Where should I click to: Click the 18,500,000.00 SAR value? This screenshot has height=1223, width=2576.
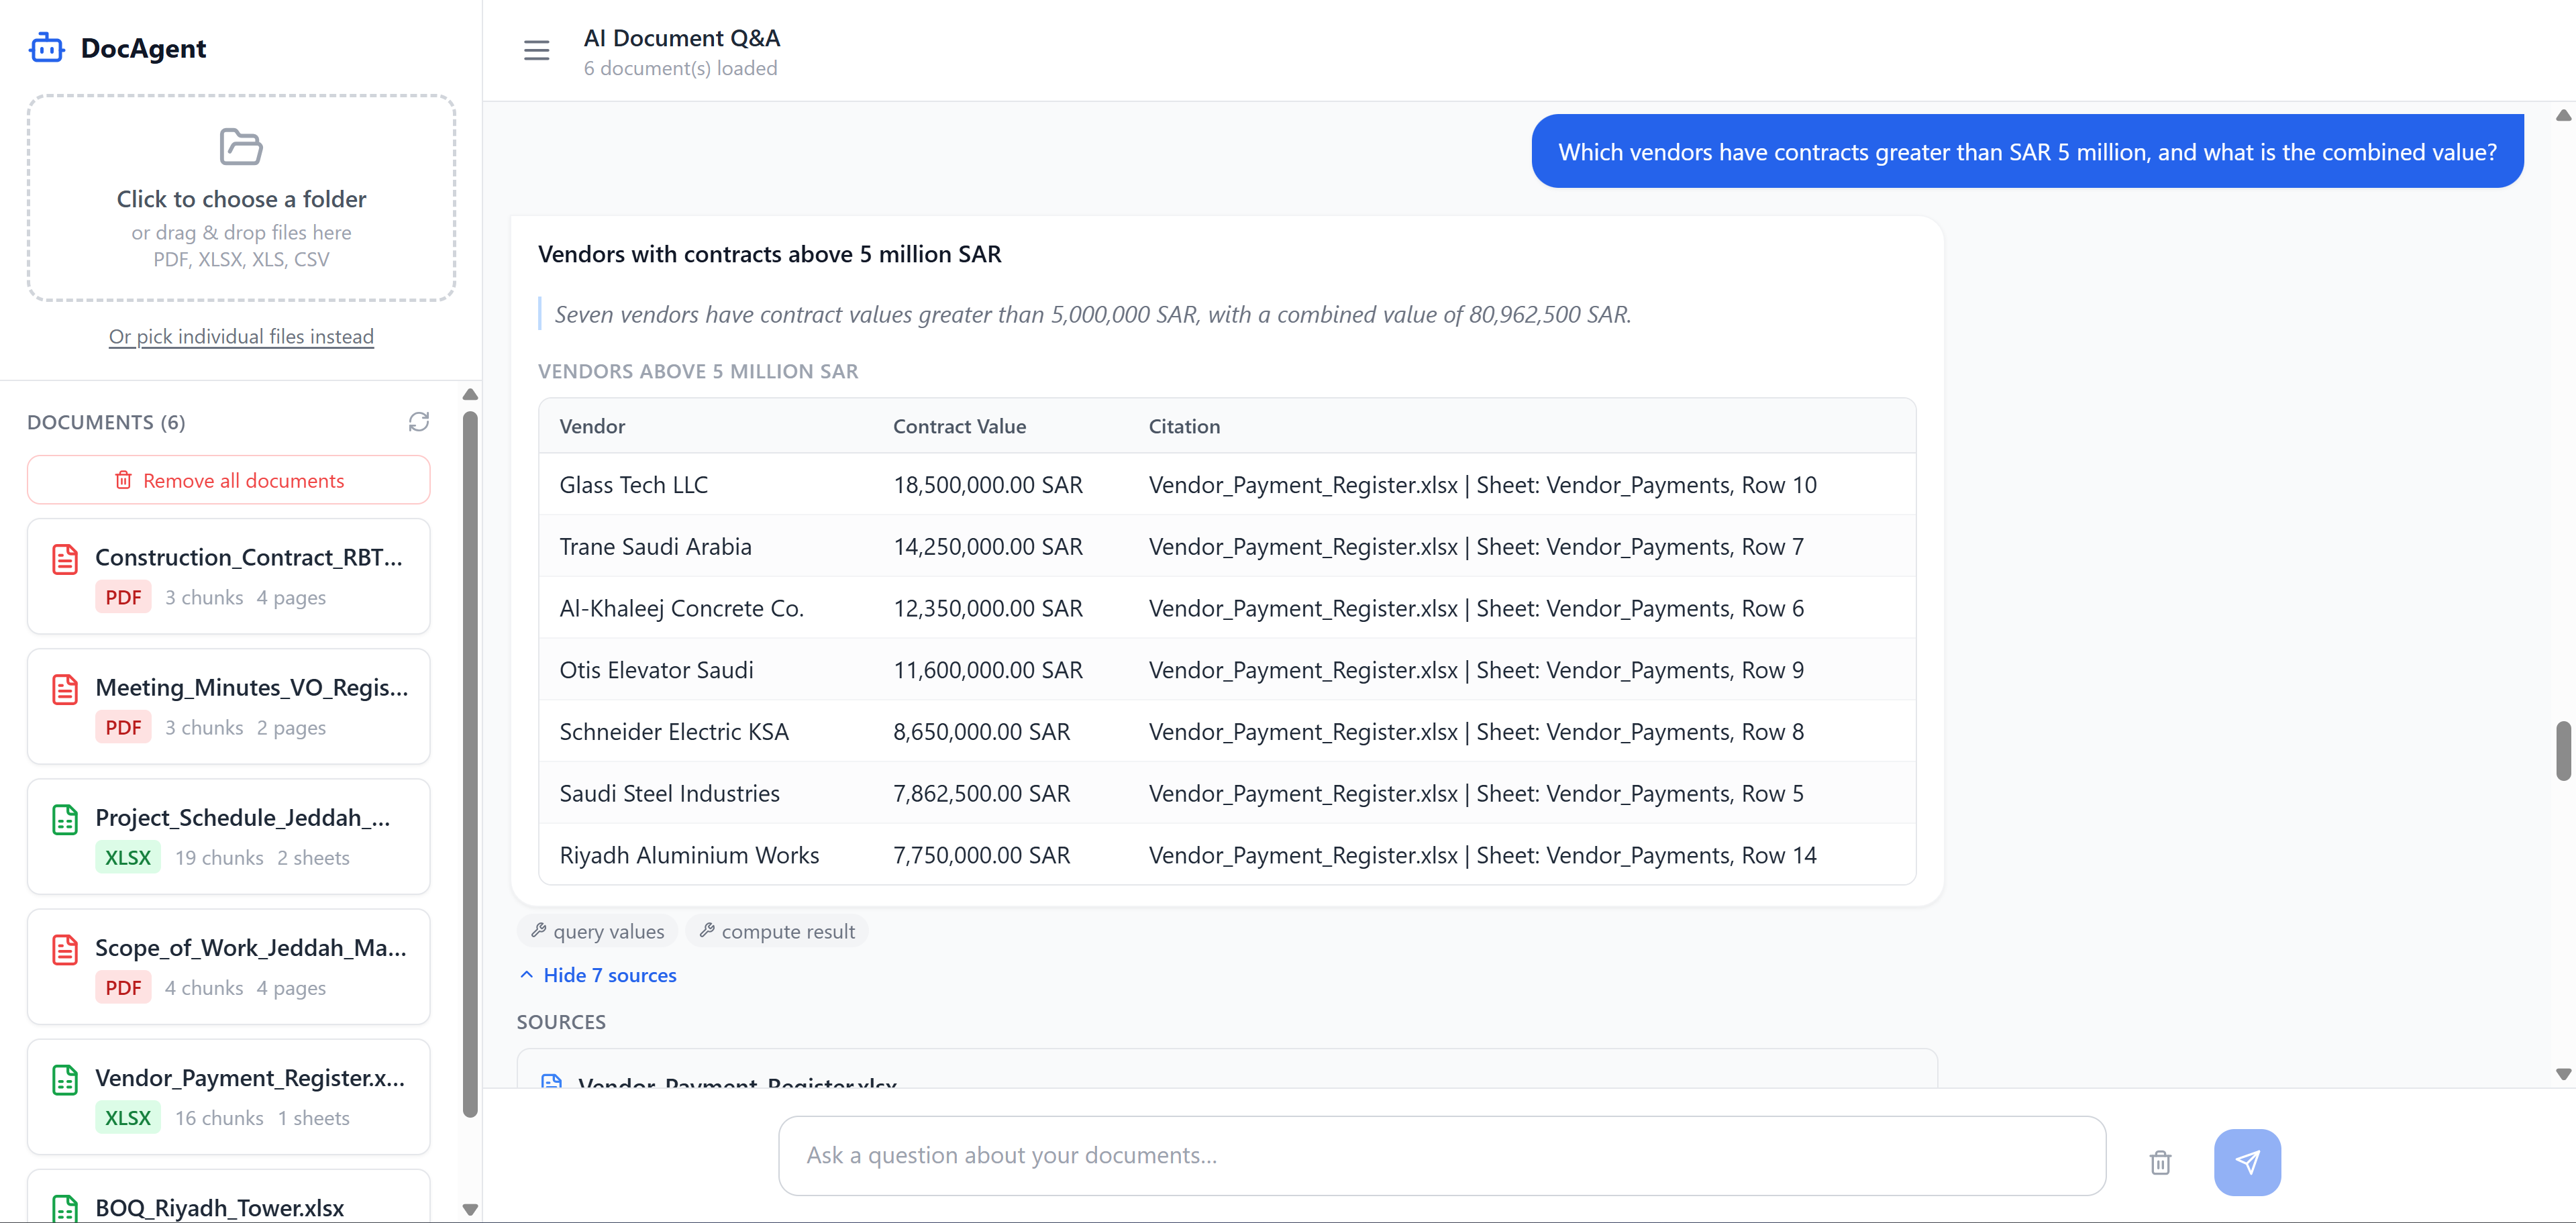pyautogui.click(x=987, y=485)
